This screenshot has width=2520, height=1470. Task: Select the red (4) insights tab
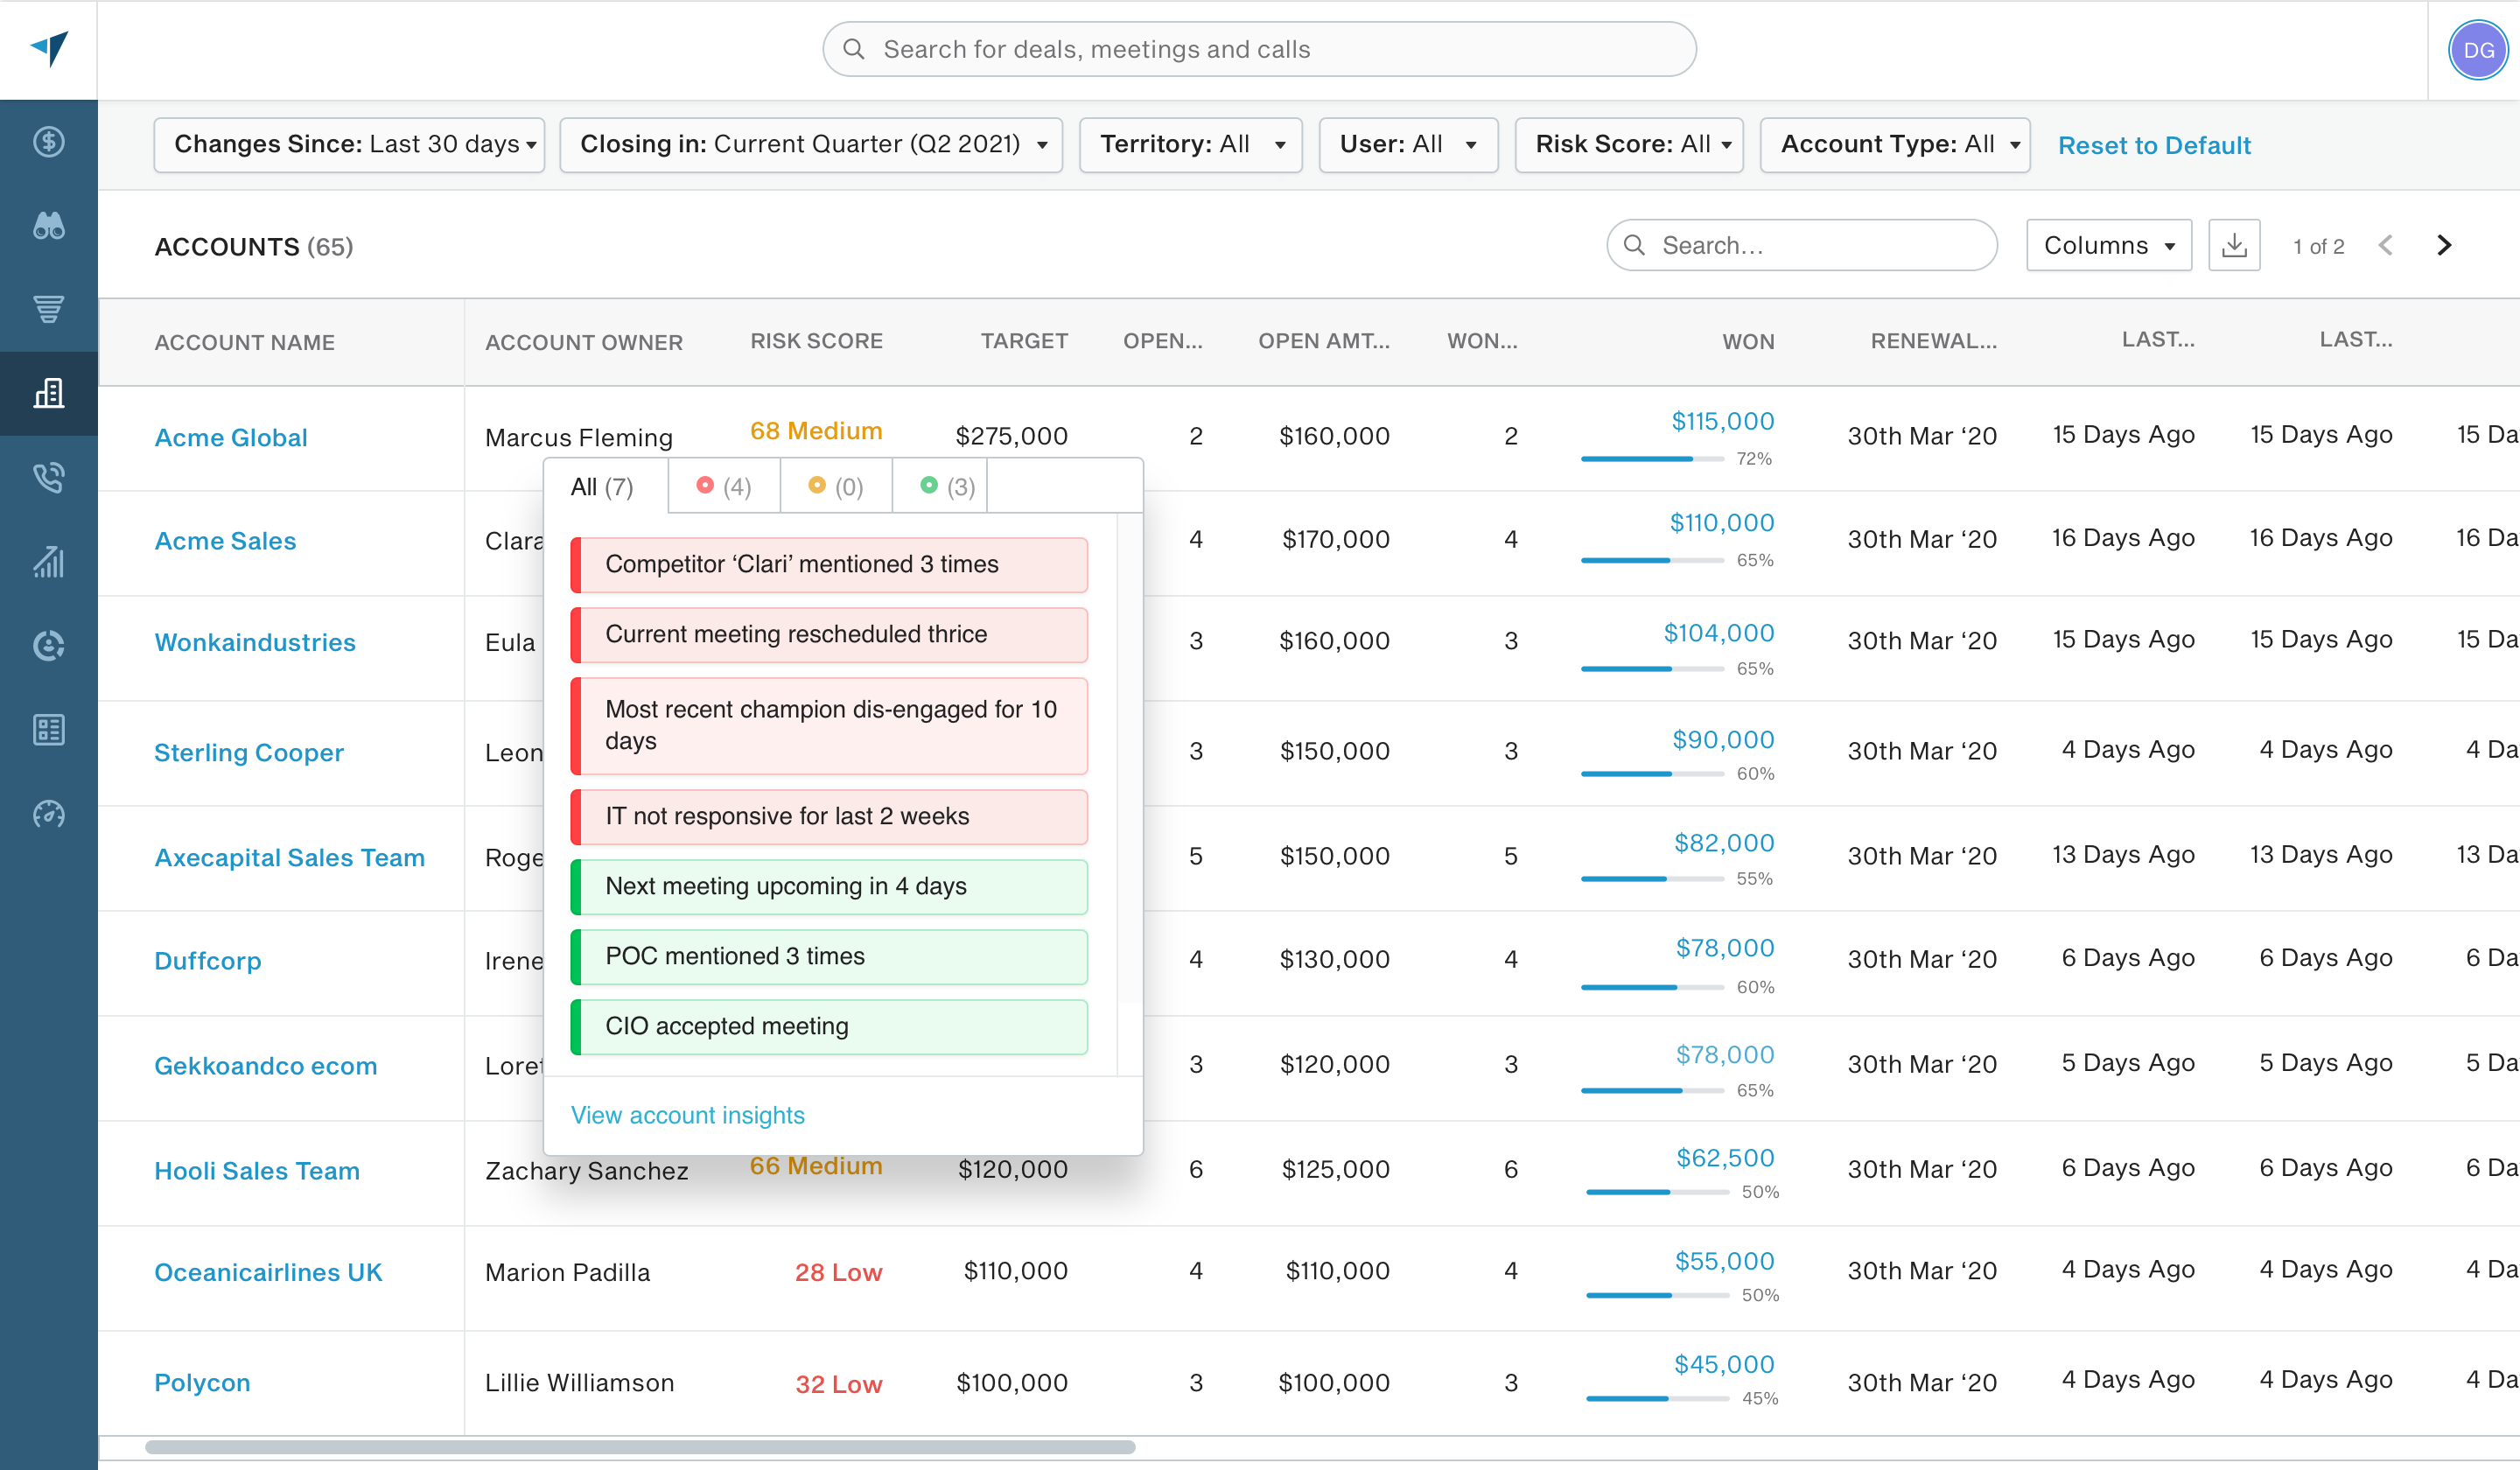point(724,487)
